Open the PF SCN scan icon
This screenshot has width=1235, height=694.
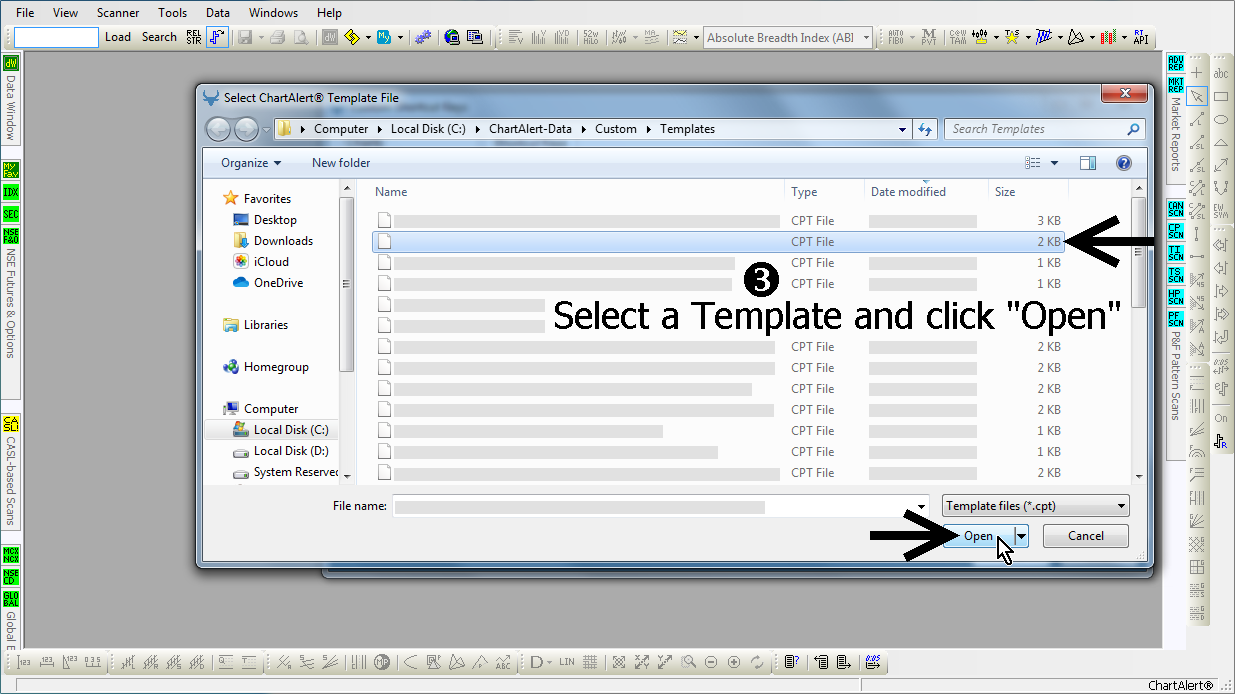coord(1175,319)
